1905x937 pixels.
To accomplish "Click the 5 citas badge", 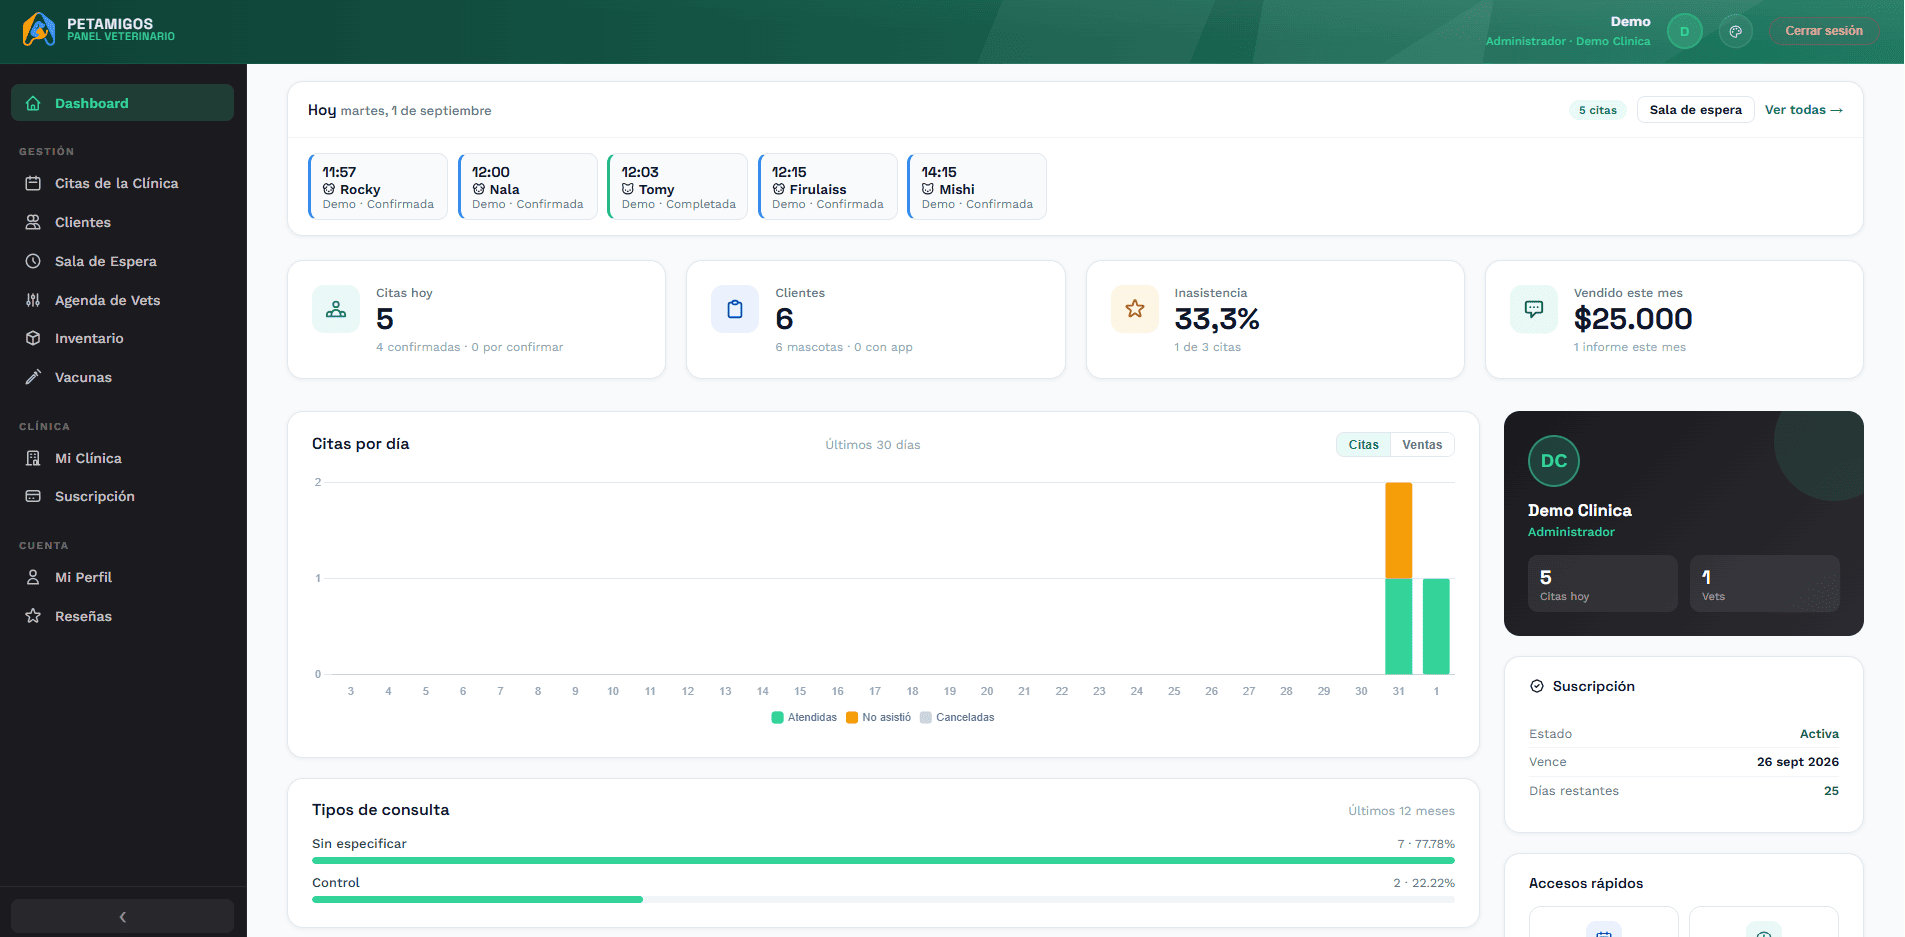I will (x=1597, y=110).
